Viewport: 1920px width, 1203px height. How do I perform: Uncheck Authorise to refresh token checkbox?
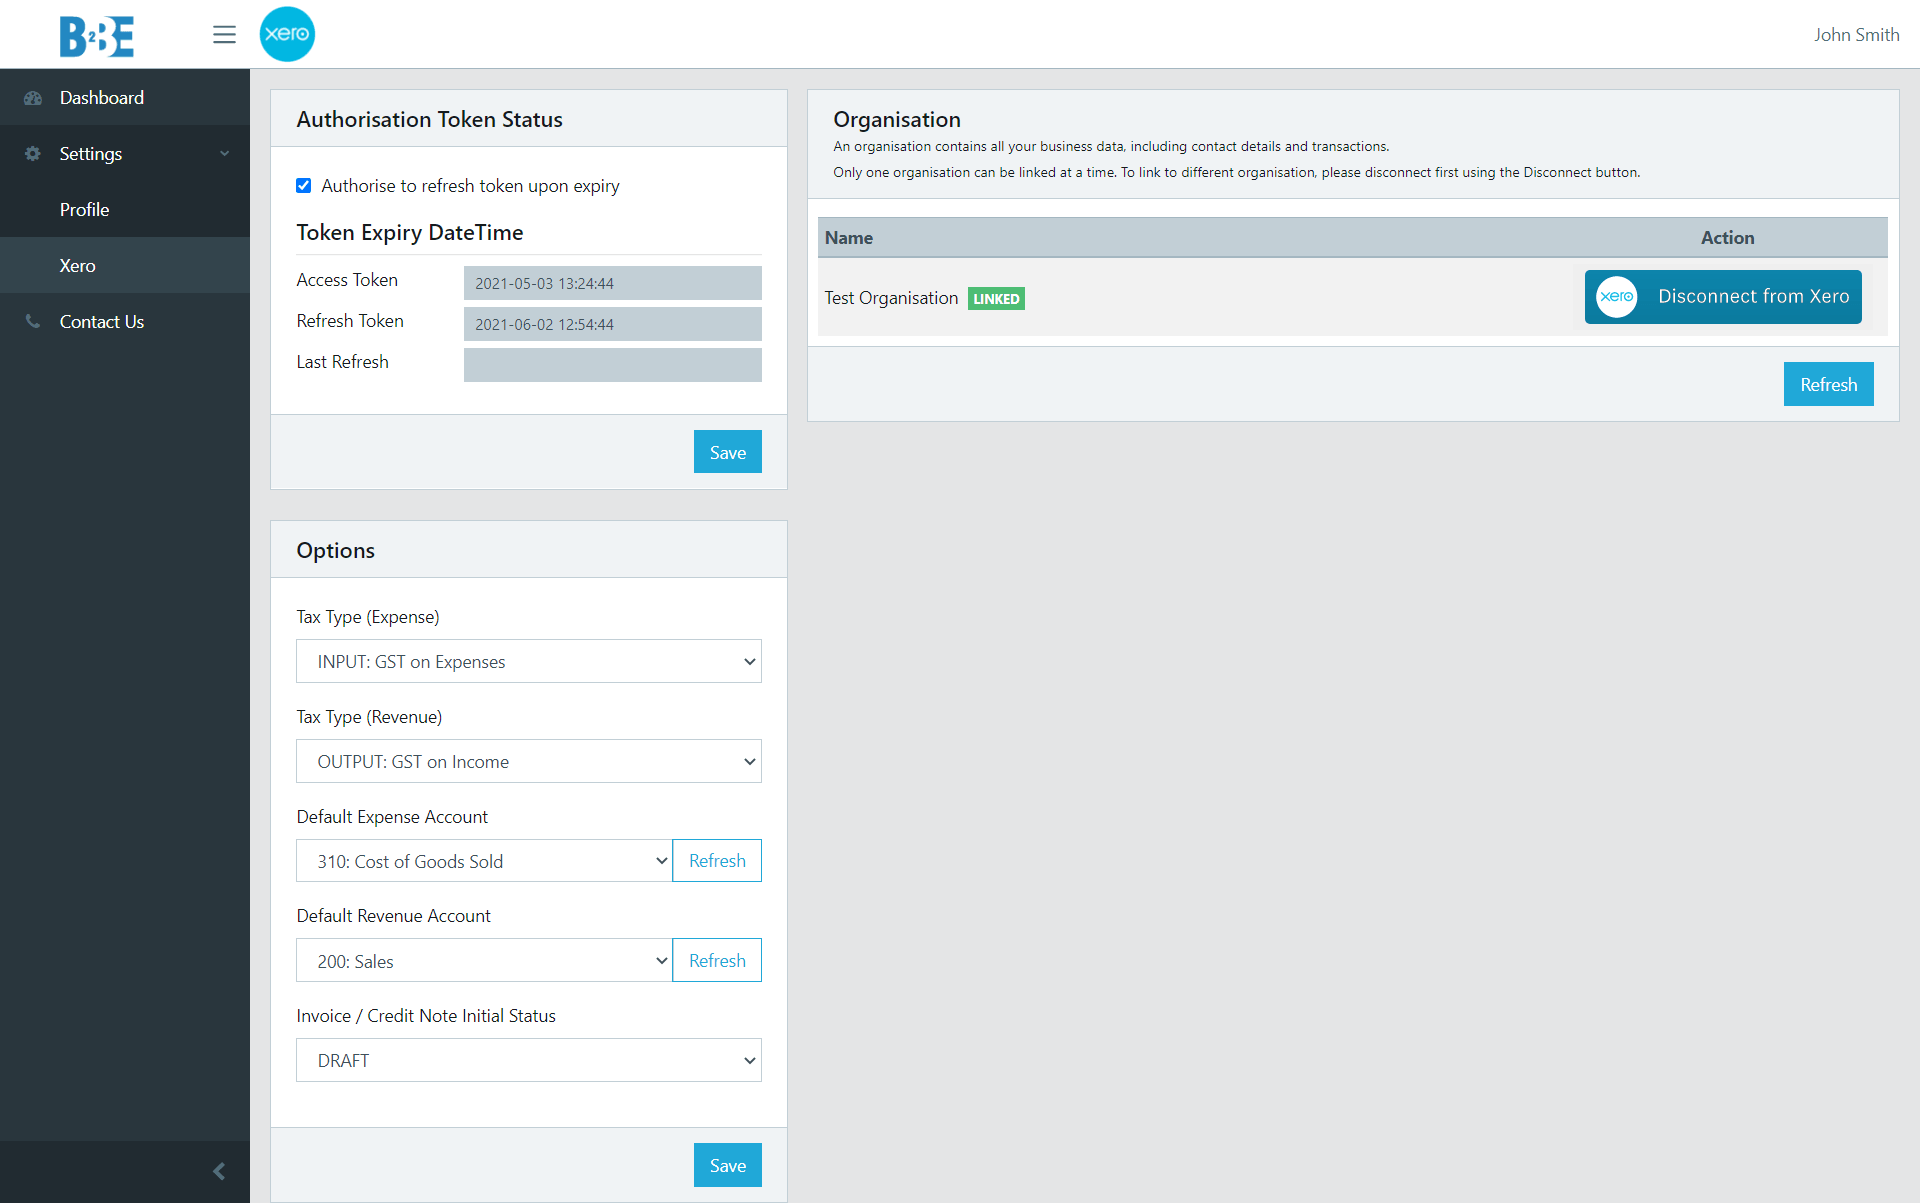304,186
